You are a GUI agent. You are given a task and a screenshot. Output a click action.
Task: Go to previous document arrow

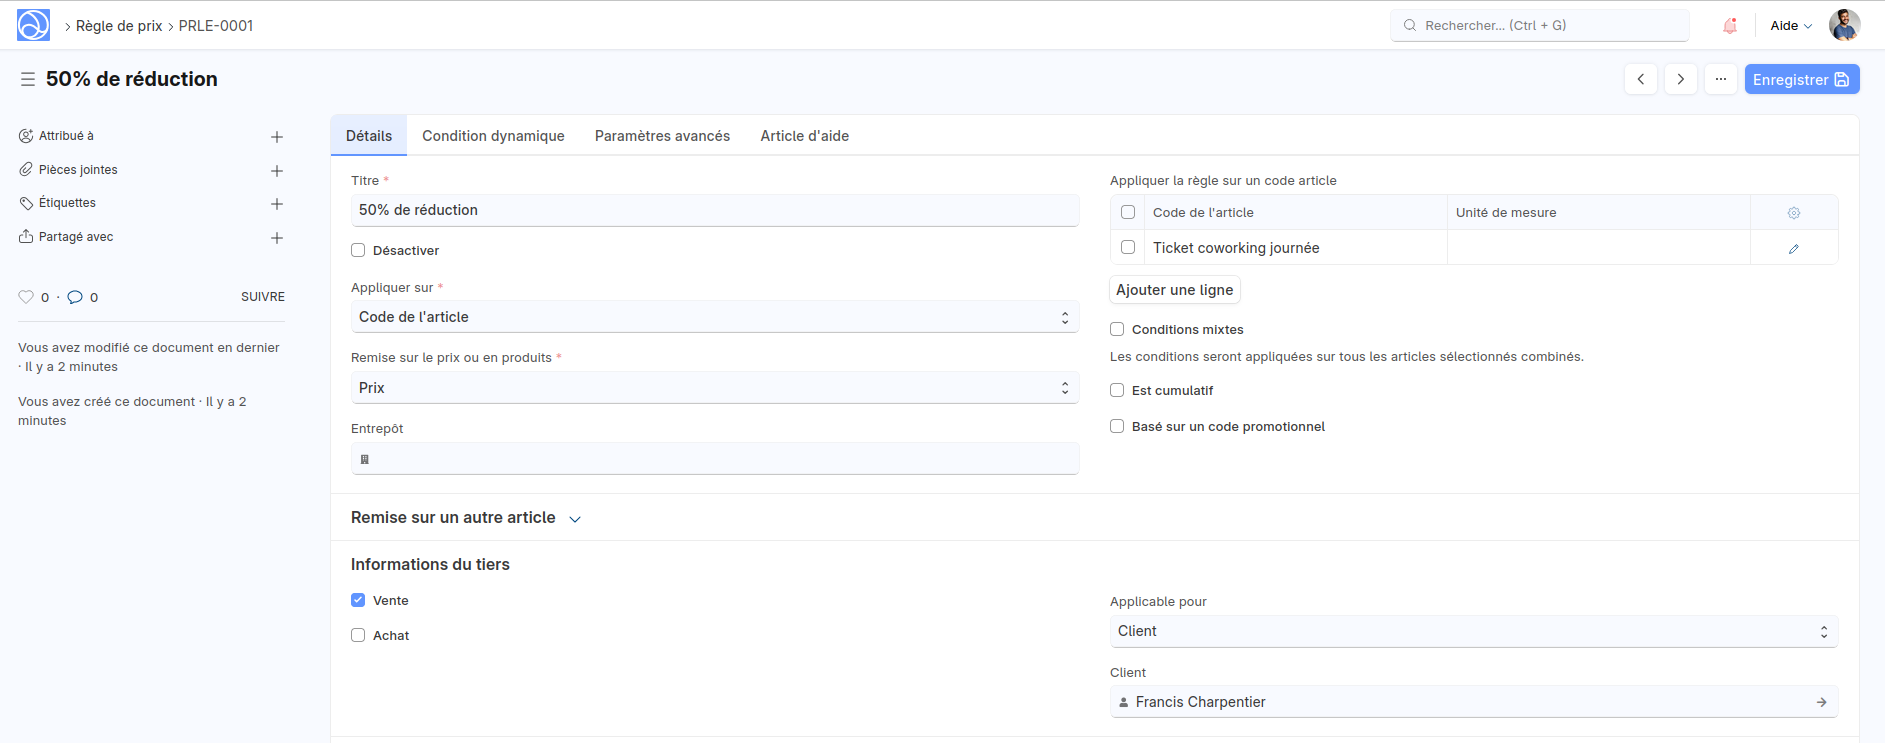pyautogui.click(x=1640, y=79)
